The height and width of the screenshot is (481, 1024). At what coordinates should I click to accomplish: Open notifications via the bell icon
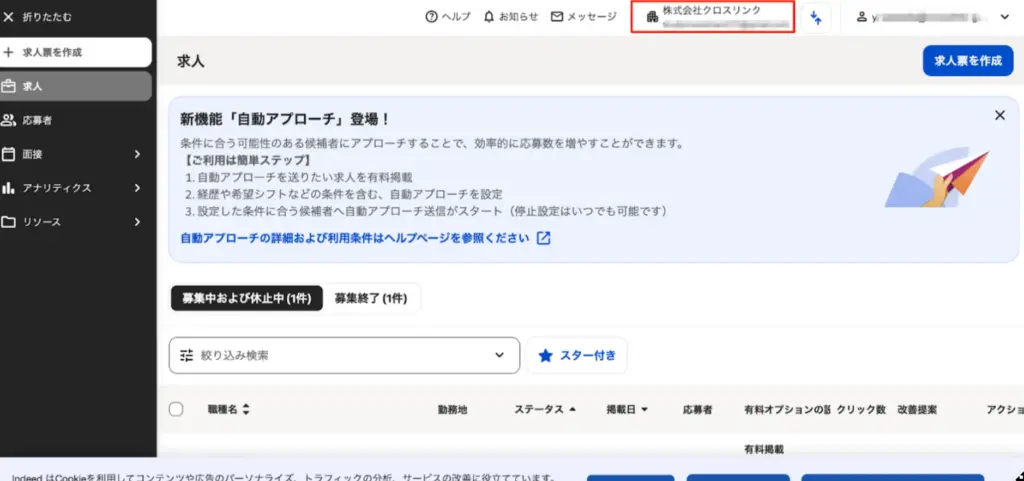point(488,17)
